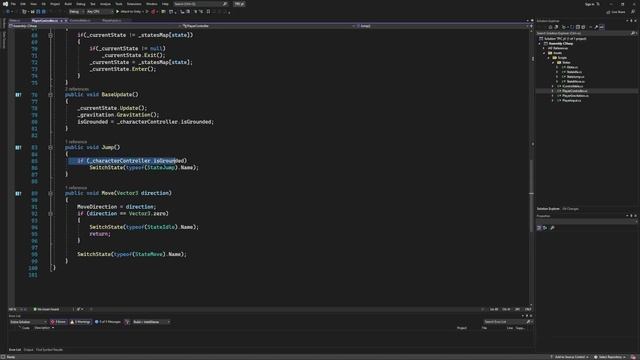Click the Visual Studio logo icon
640x360 pixels.
5,4
